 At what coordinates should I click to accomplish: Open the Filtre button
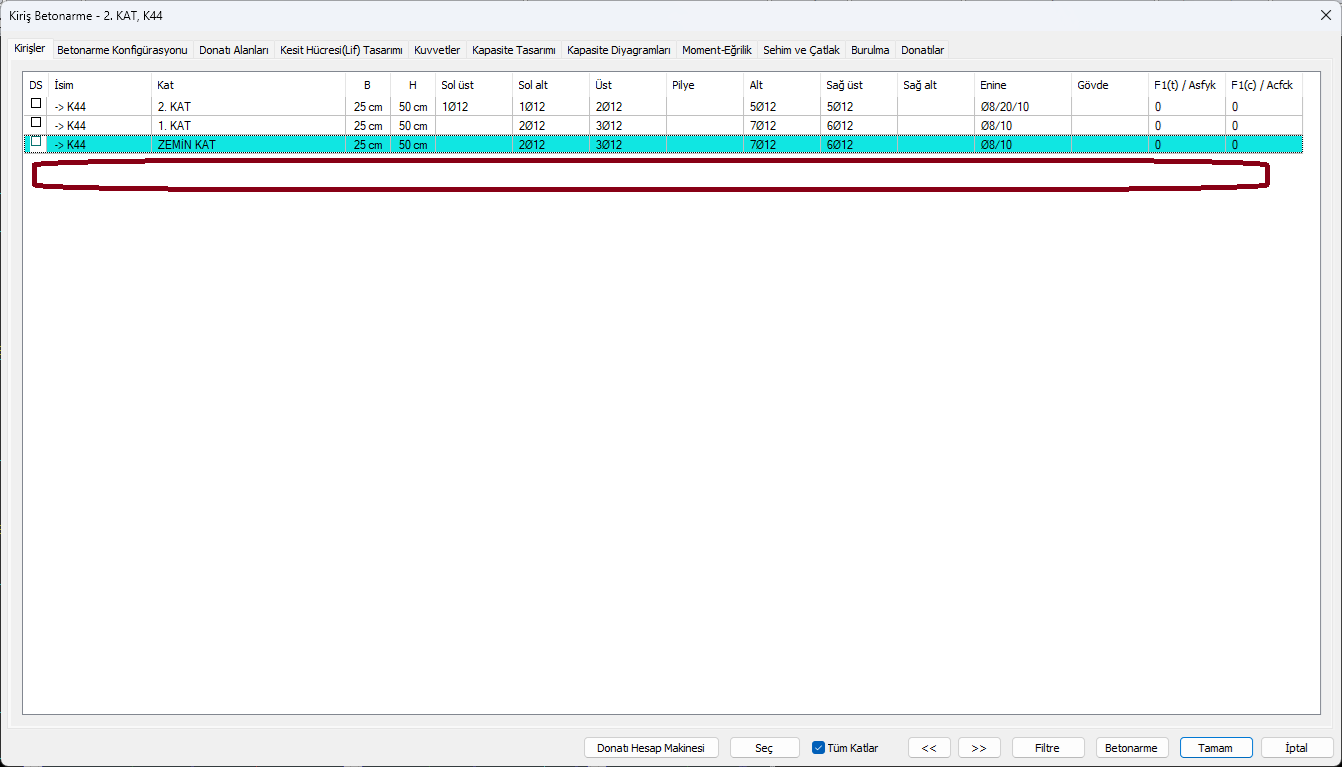(1048, 748)
